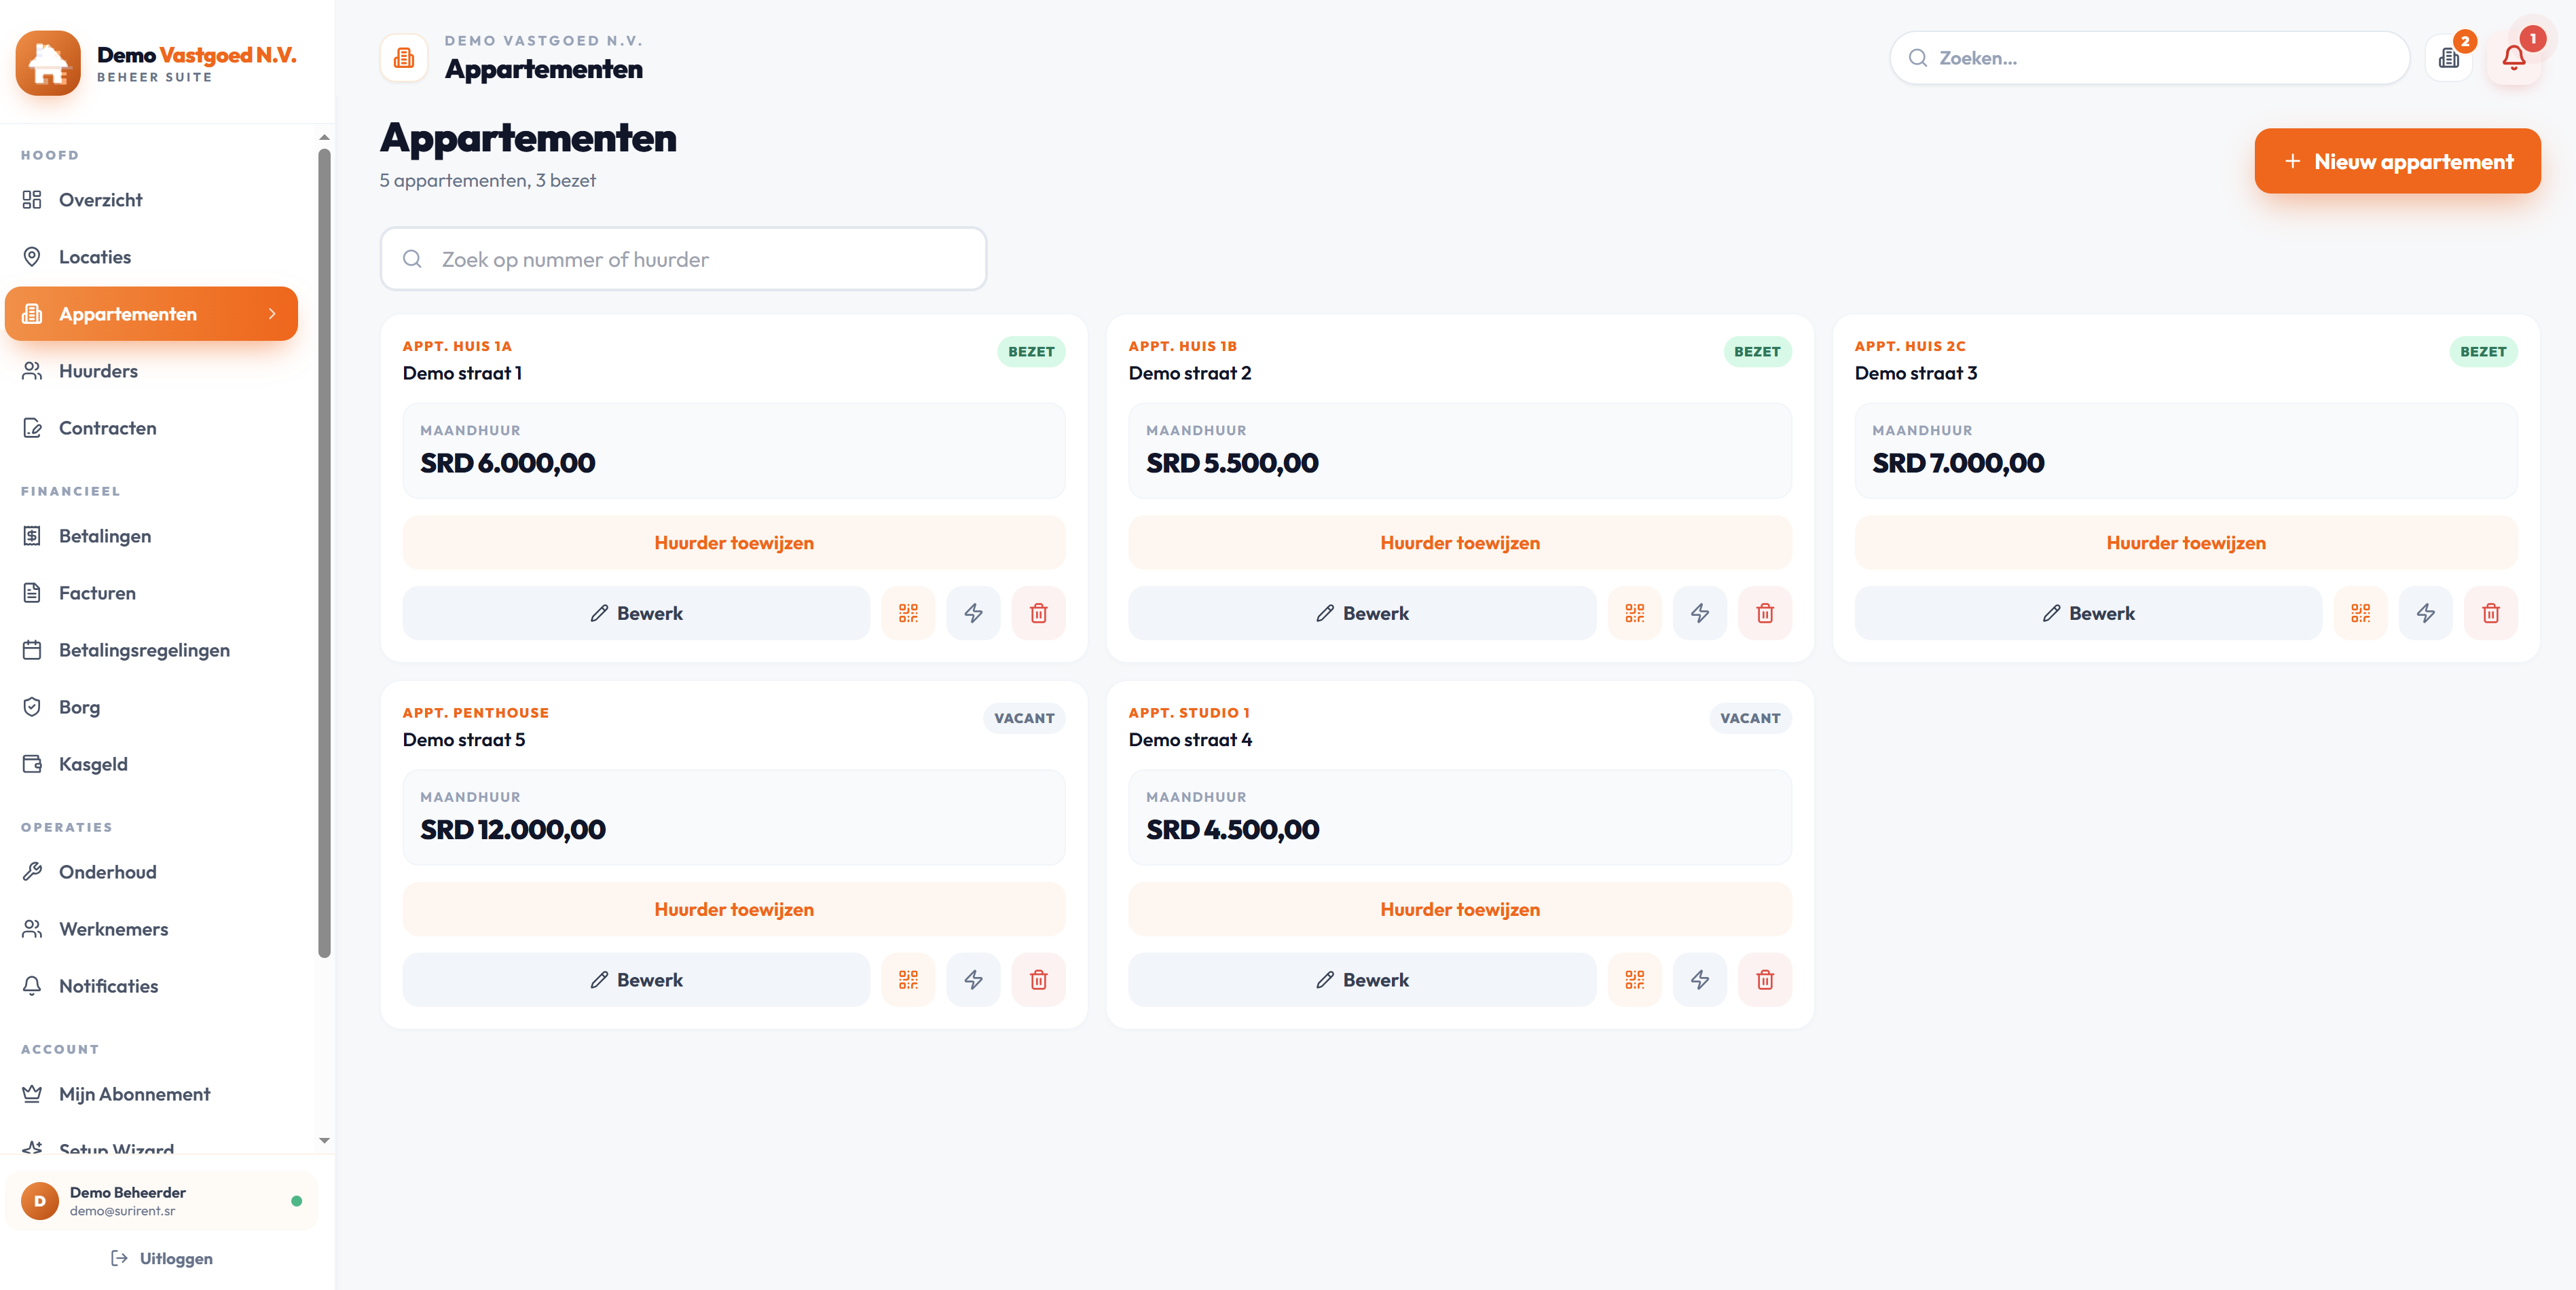Image resolution: width=2576 pixels, height=1290 pixels.
Task: Open QR code for Appt. Huis 1A
Action: coord(908,613)
